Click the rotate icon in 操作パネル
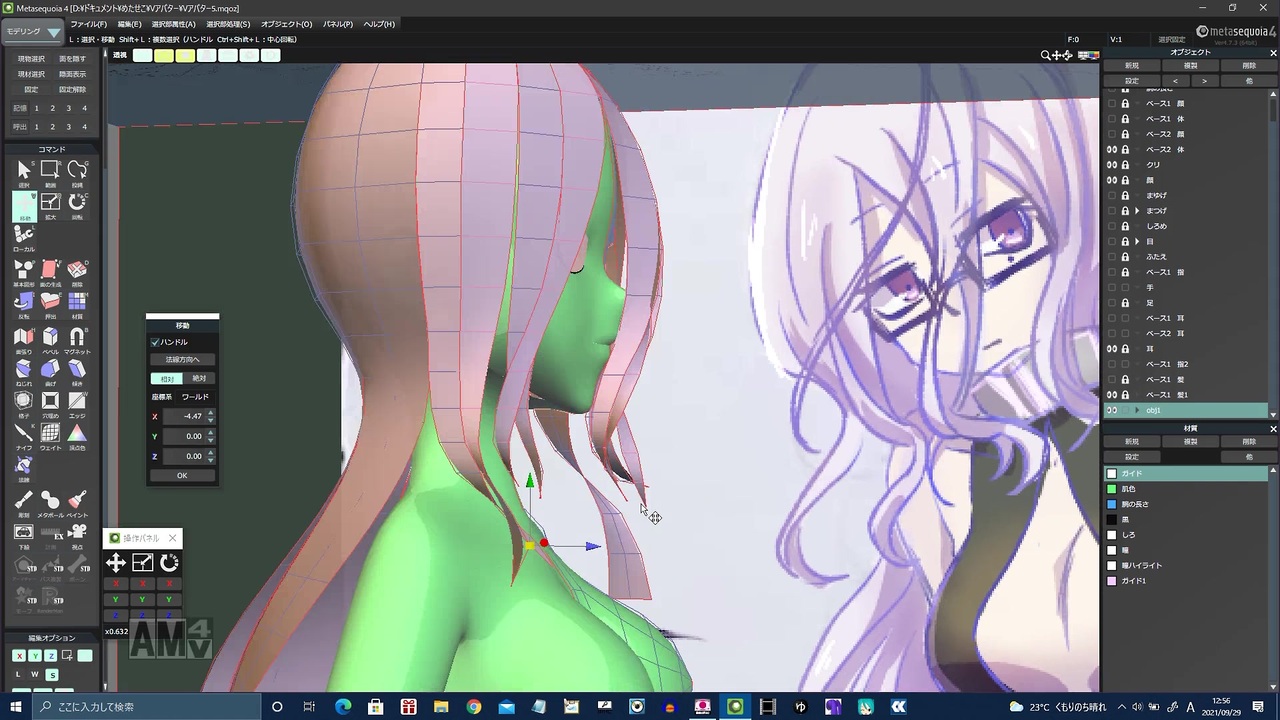 pyautogui.click(x=169, y=563)
